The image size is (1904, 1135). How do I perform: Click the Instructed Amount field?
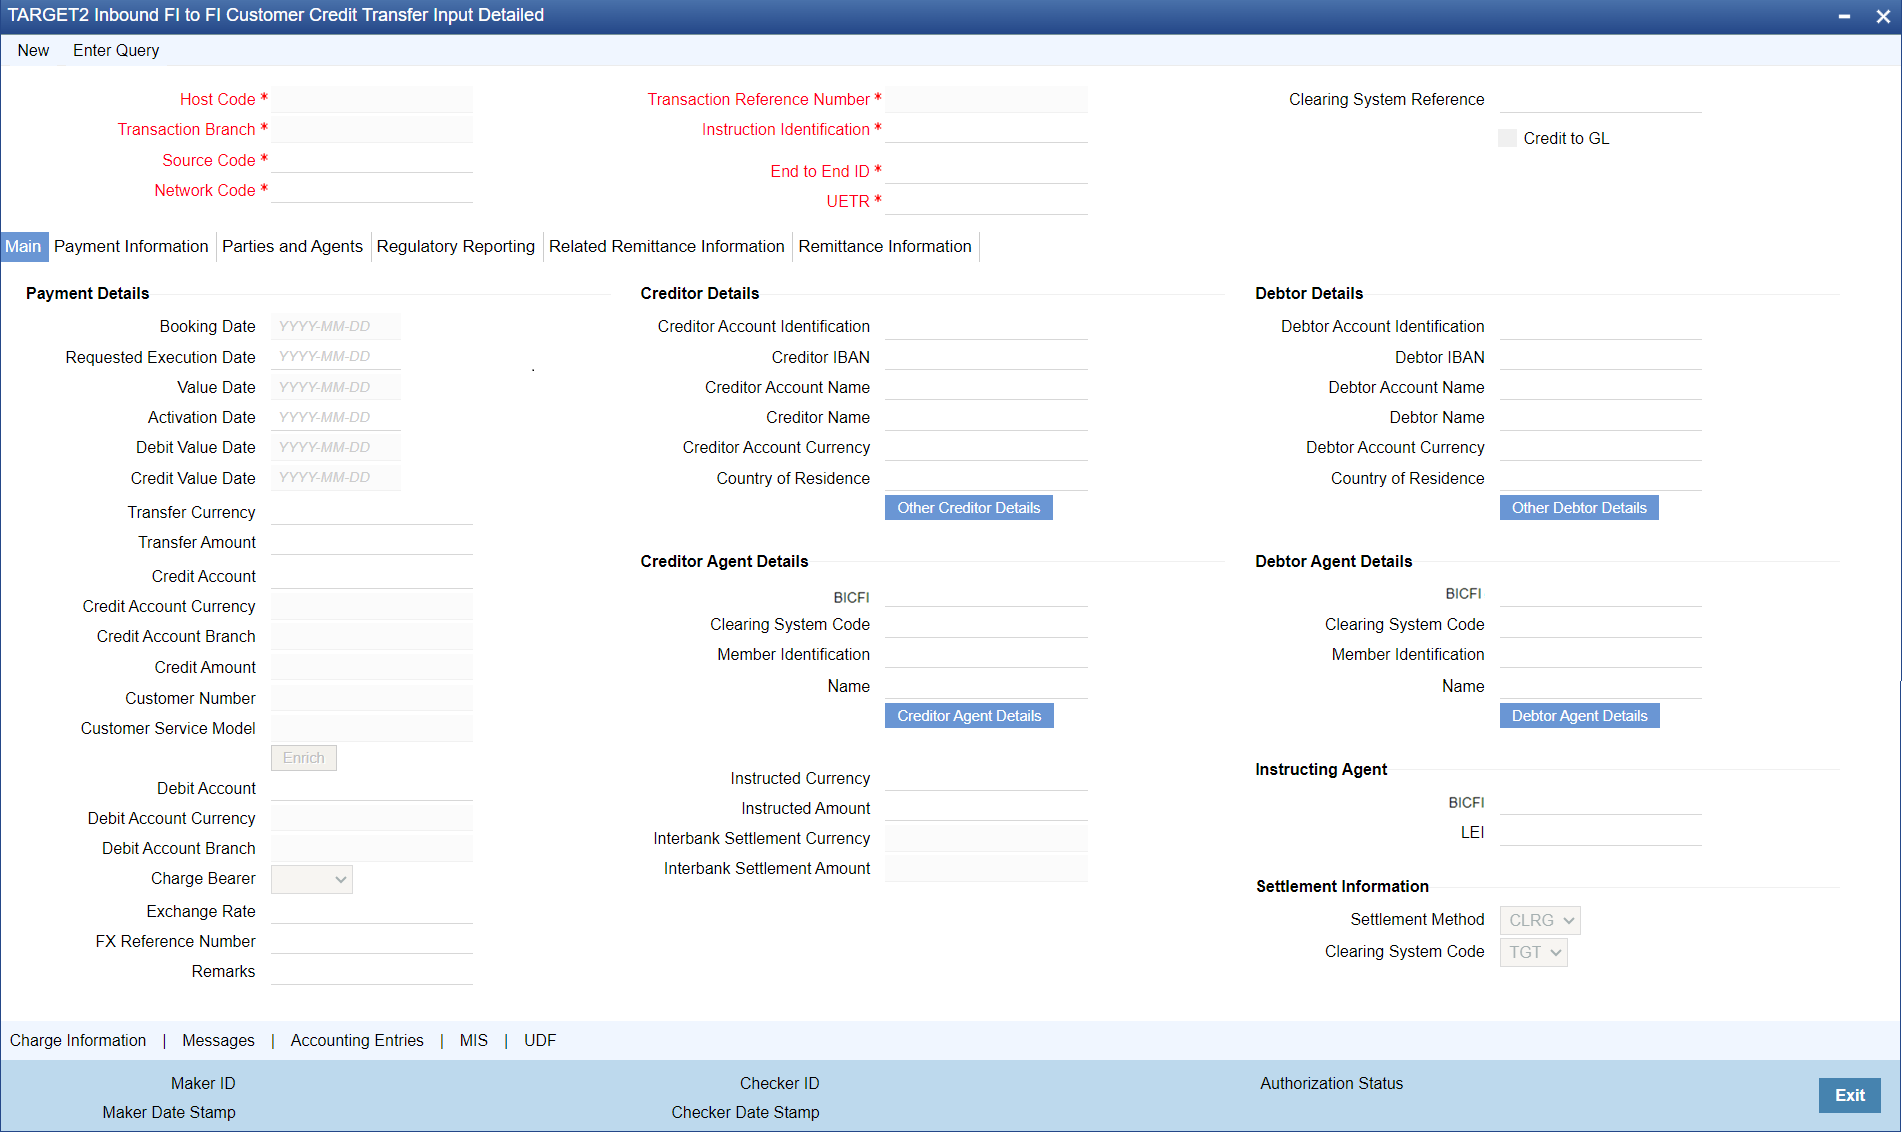[x=986, y=808]
